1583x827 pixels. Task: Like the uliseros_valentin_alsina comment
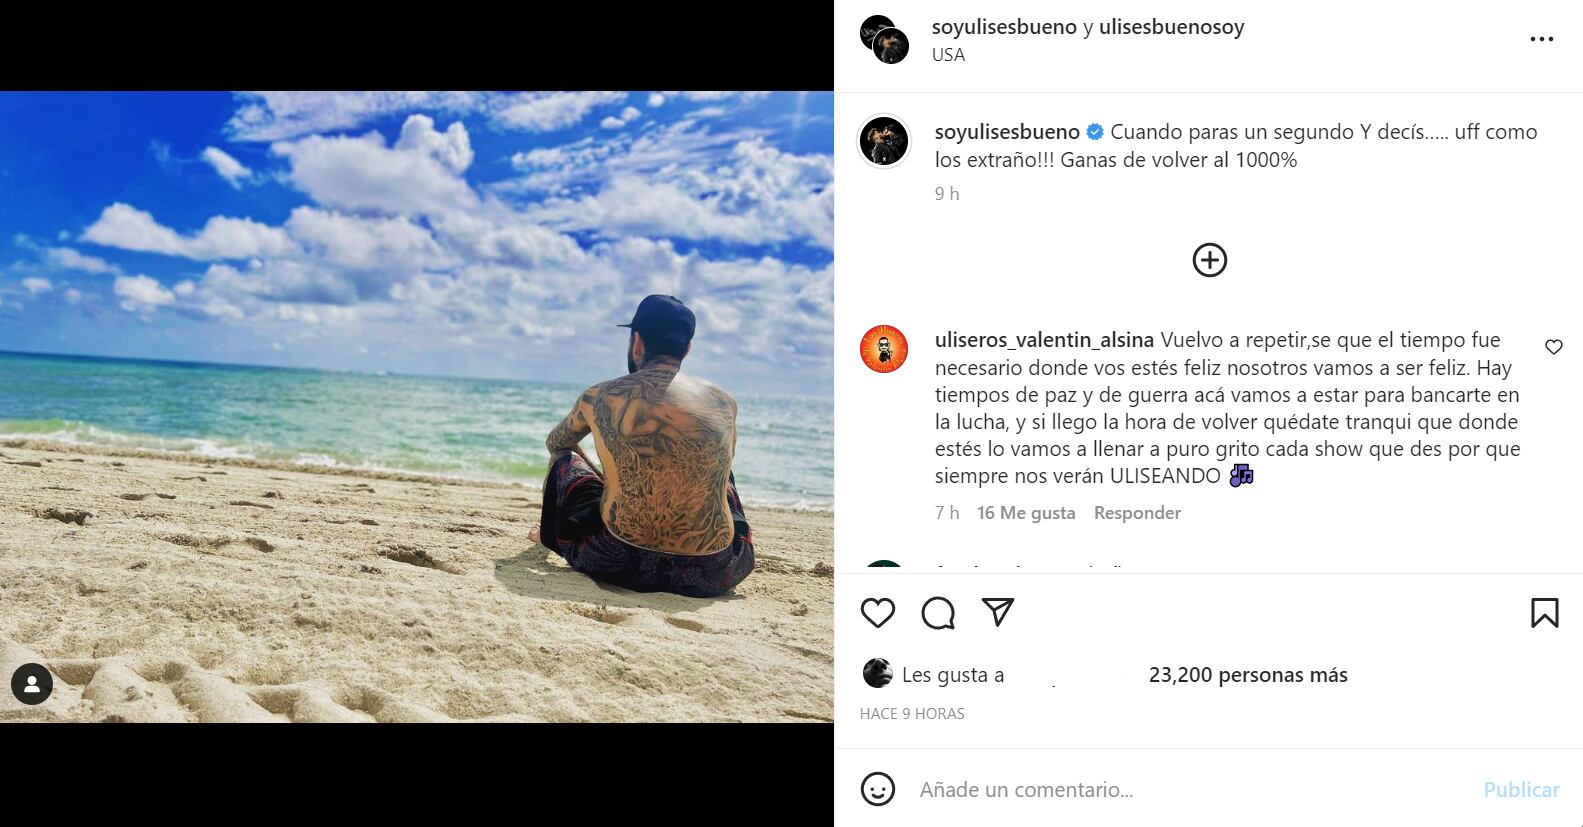point(1554,347)
